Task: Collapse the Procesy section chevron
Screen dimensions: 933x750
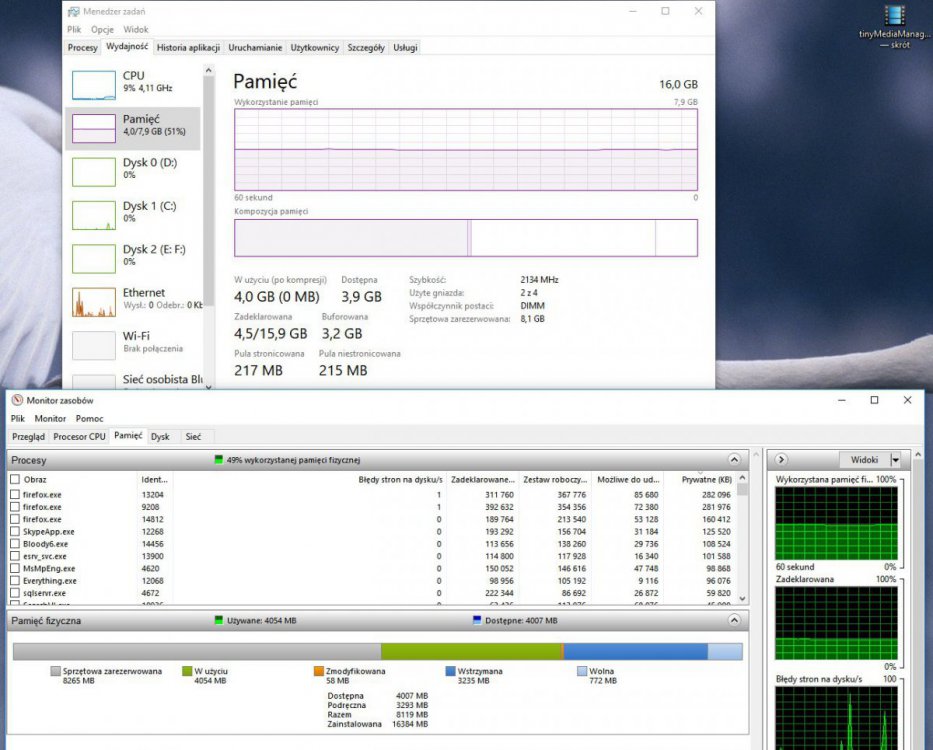Action: coord(735,460)
